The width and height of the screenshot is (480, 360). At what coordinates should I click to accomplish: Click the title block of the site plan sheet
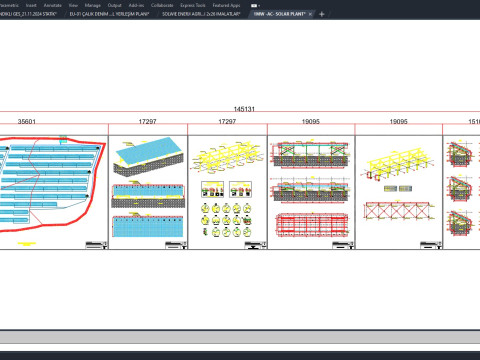97,245
